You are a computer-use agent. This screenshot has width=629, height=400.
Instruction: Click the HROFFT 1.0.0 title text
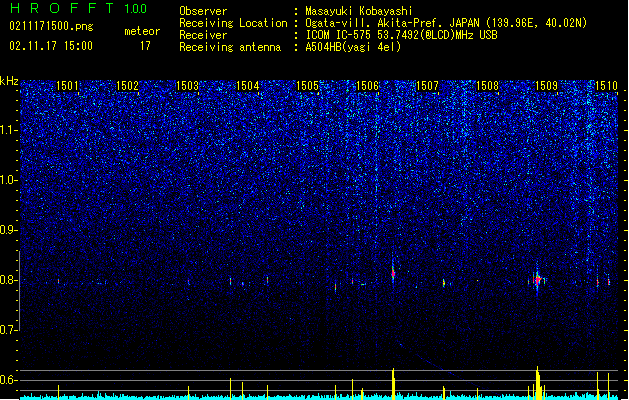click(78, 8)
